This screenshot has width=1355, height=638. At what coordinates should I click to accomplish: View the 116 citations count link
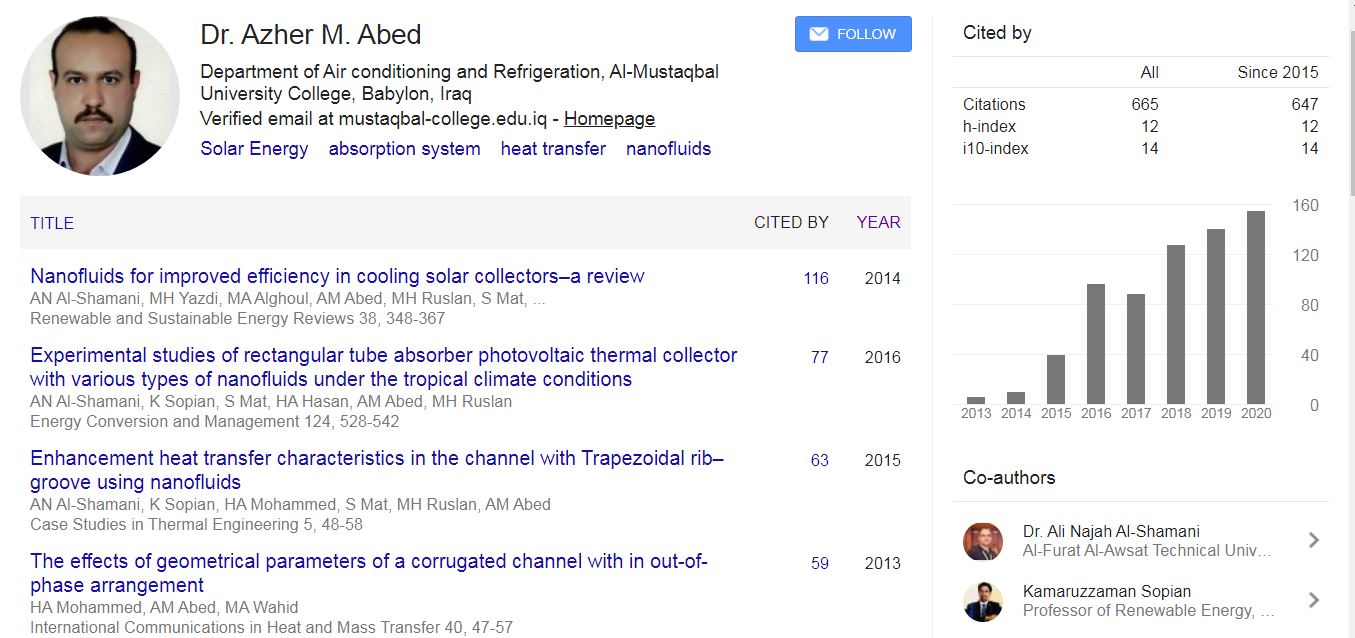[816, 278]
